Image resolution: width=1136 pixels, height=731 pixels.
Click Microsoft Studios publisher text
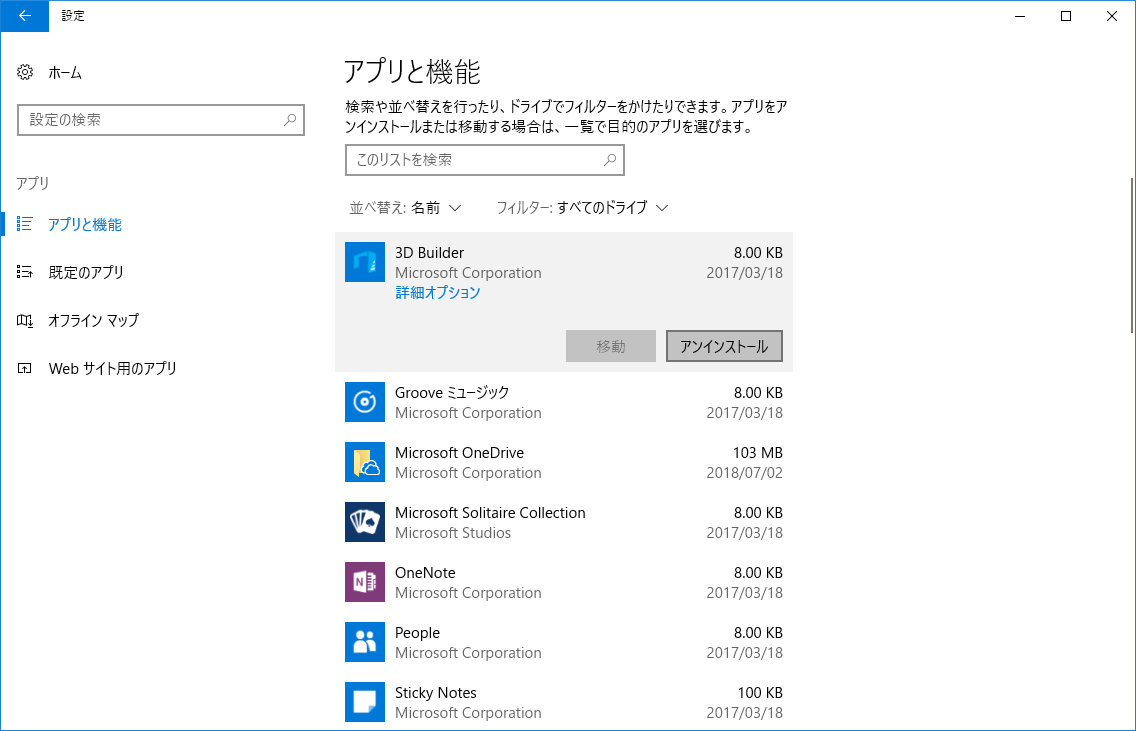tap(453, 533)
